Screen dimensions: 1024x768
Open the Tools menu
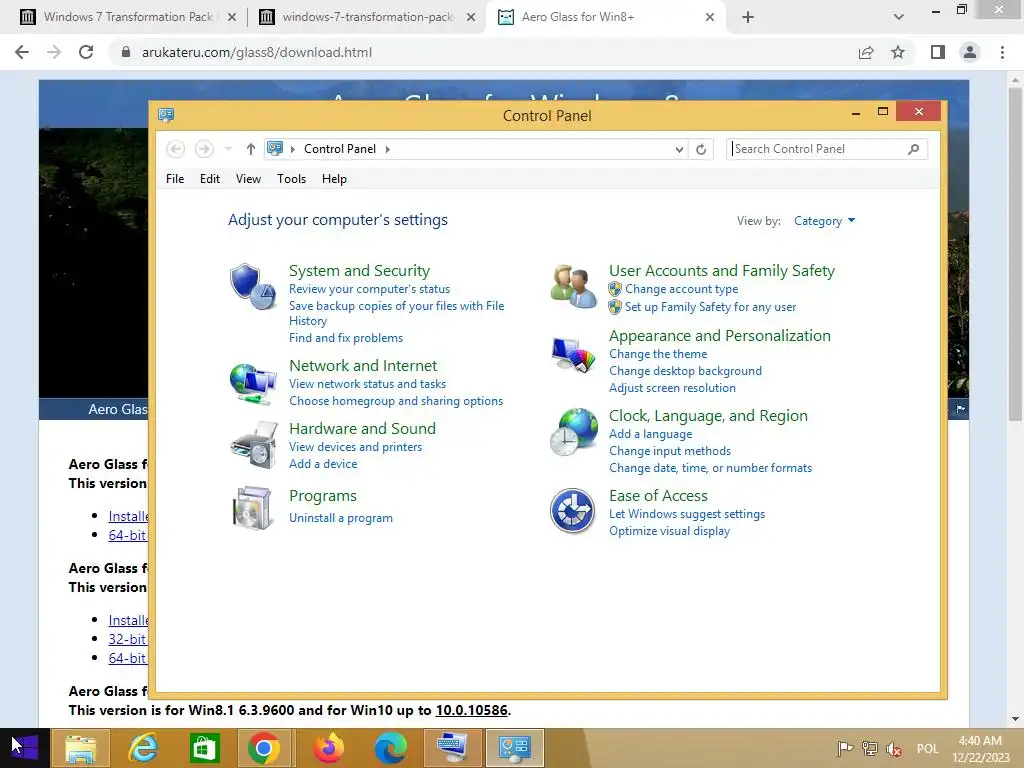pyautogui.click(x=291, y=179)
